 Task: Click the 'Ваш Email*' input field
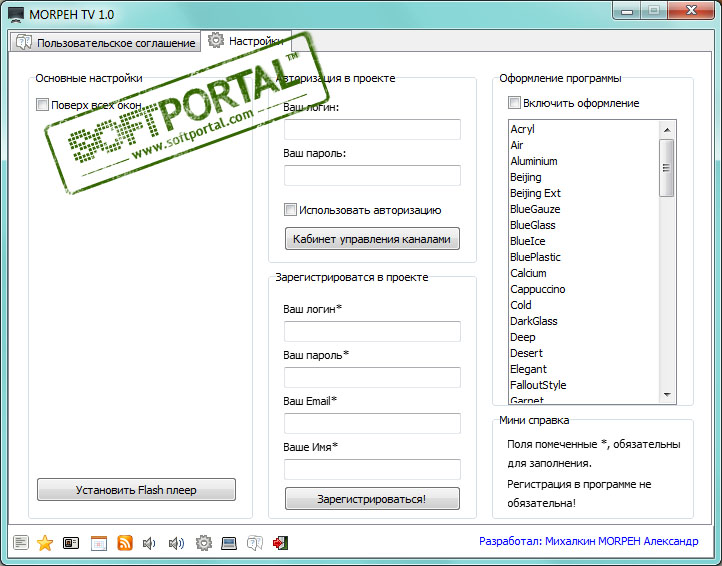pyautogui.click(x=372, y=423)
